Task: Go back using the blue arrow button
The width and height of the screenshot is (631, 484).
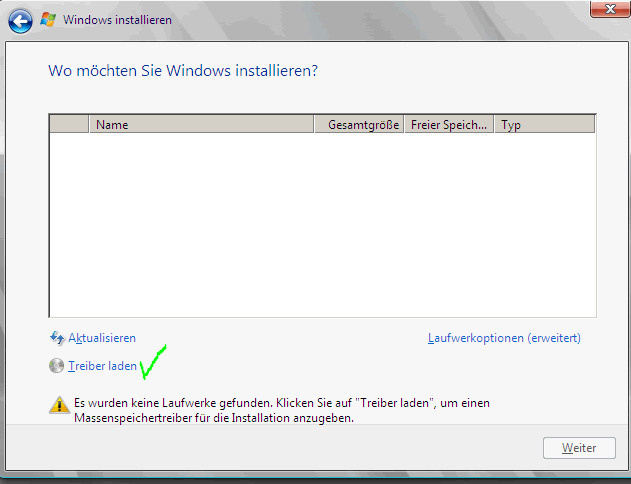Action: click(20, 21)
